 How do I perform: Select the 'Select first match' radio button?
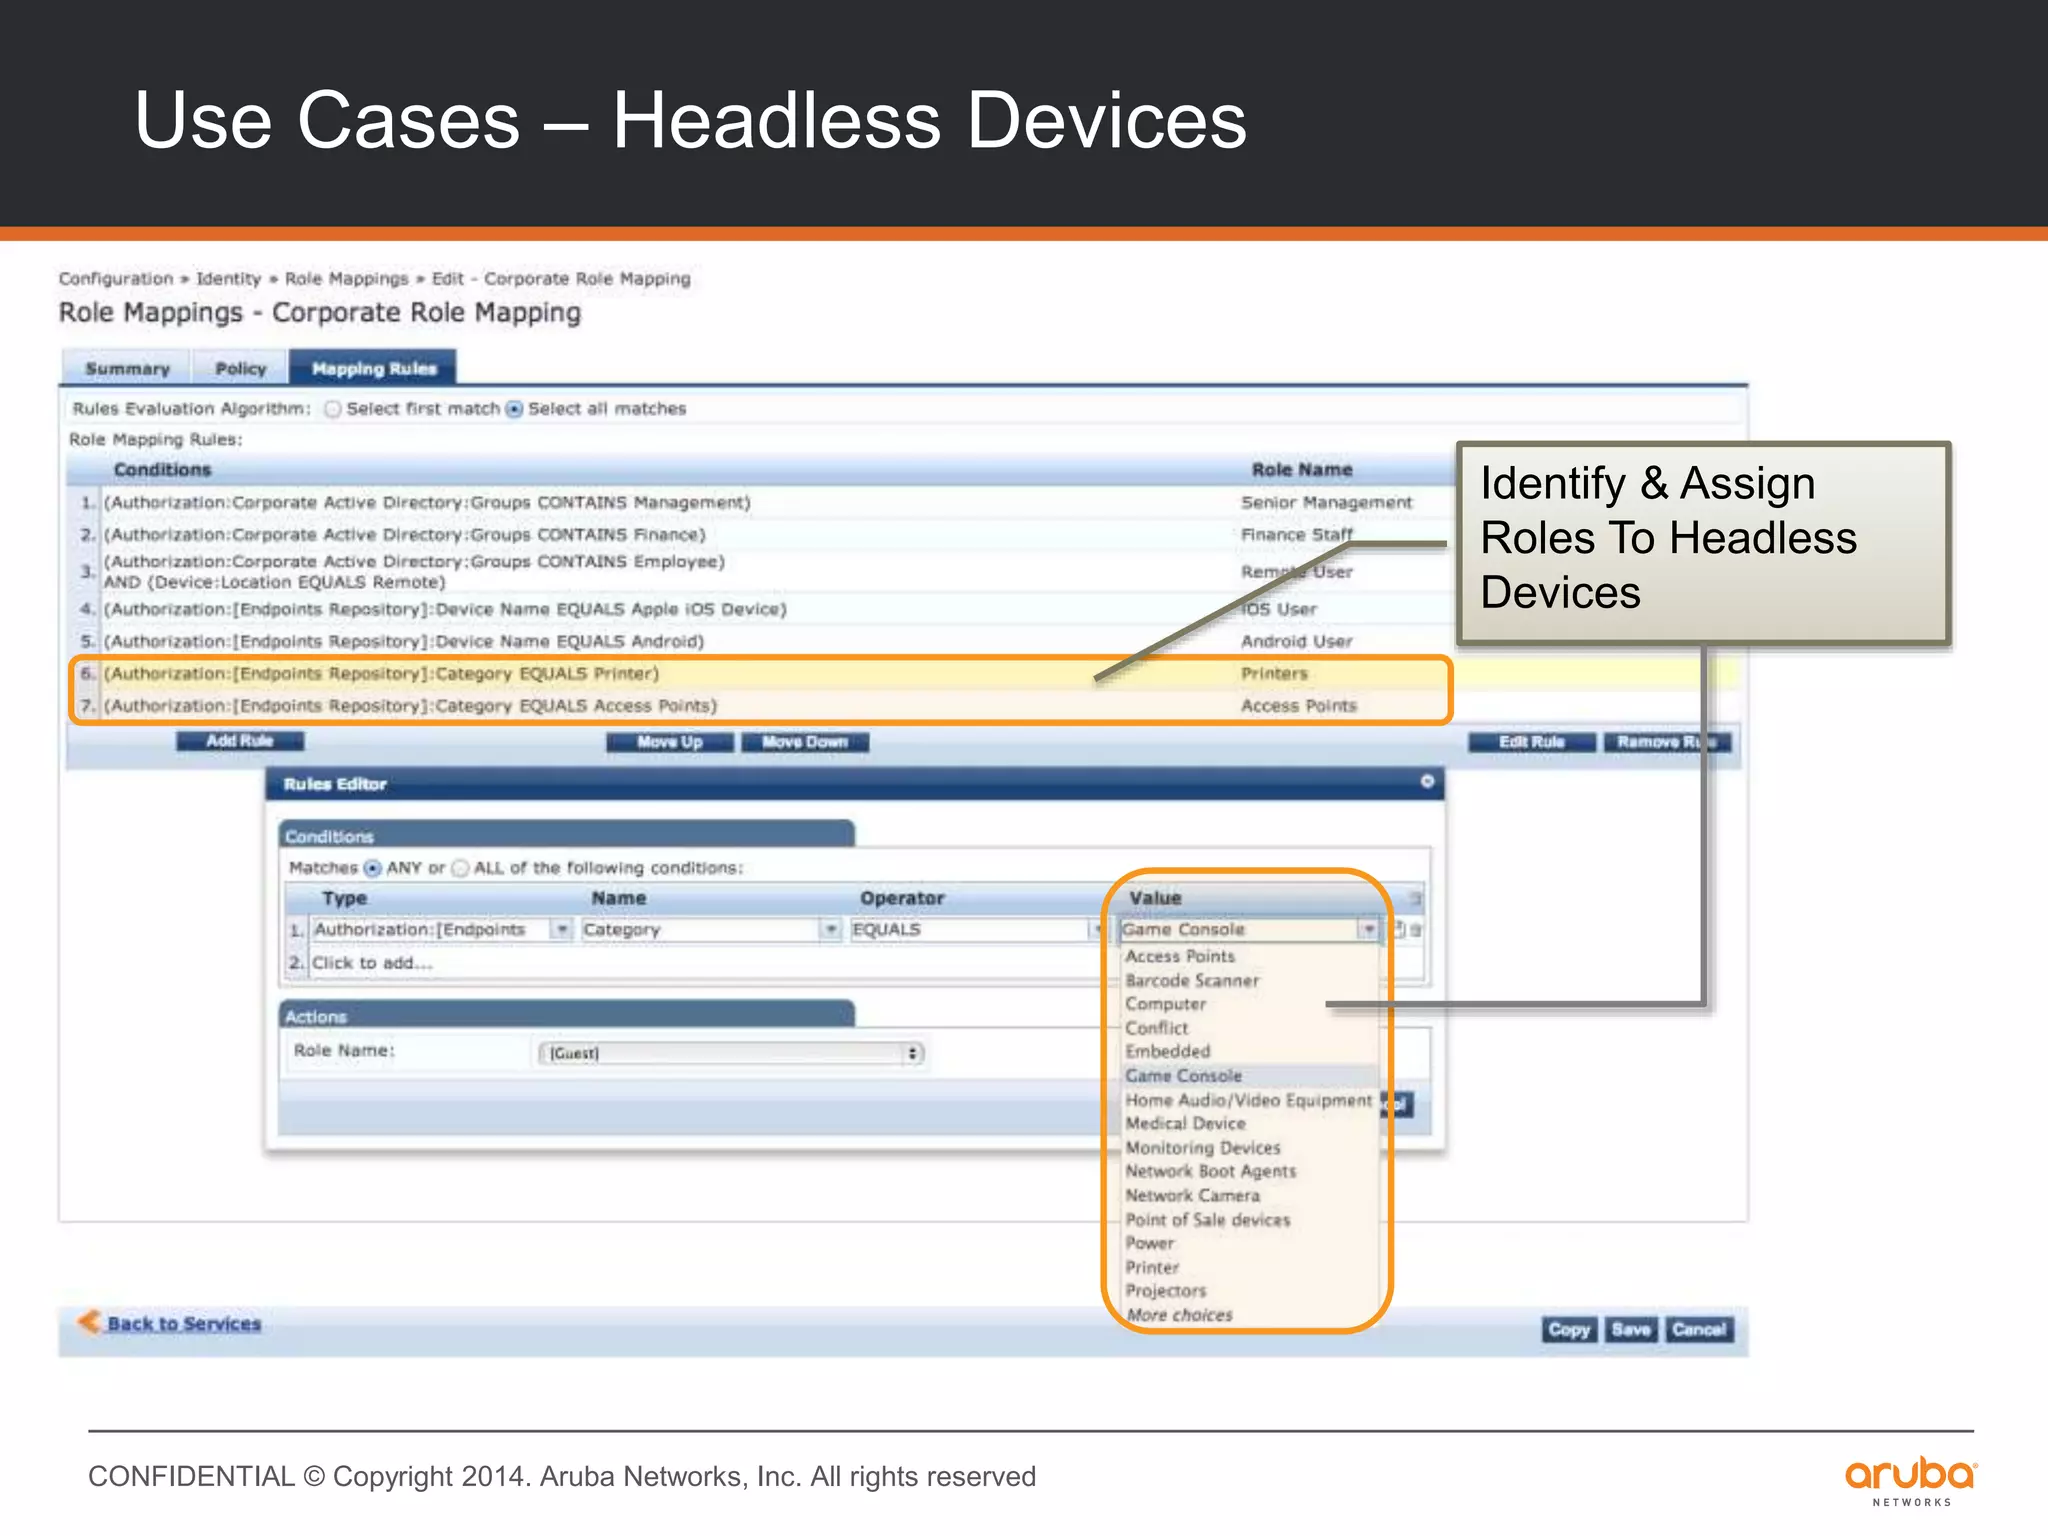[x=333, y=409]
